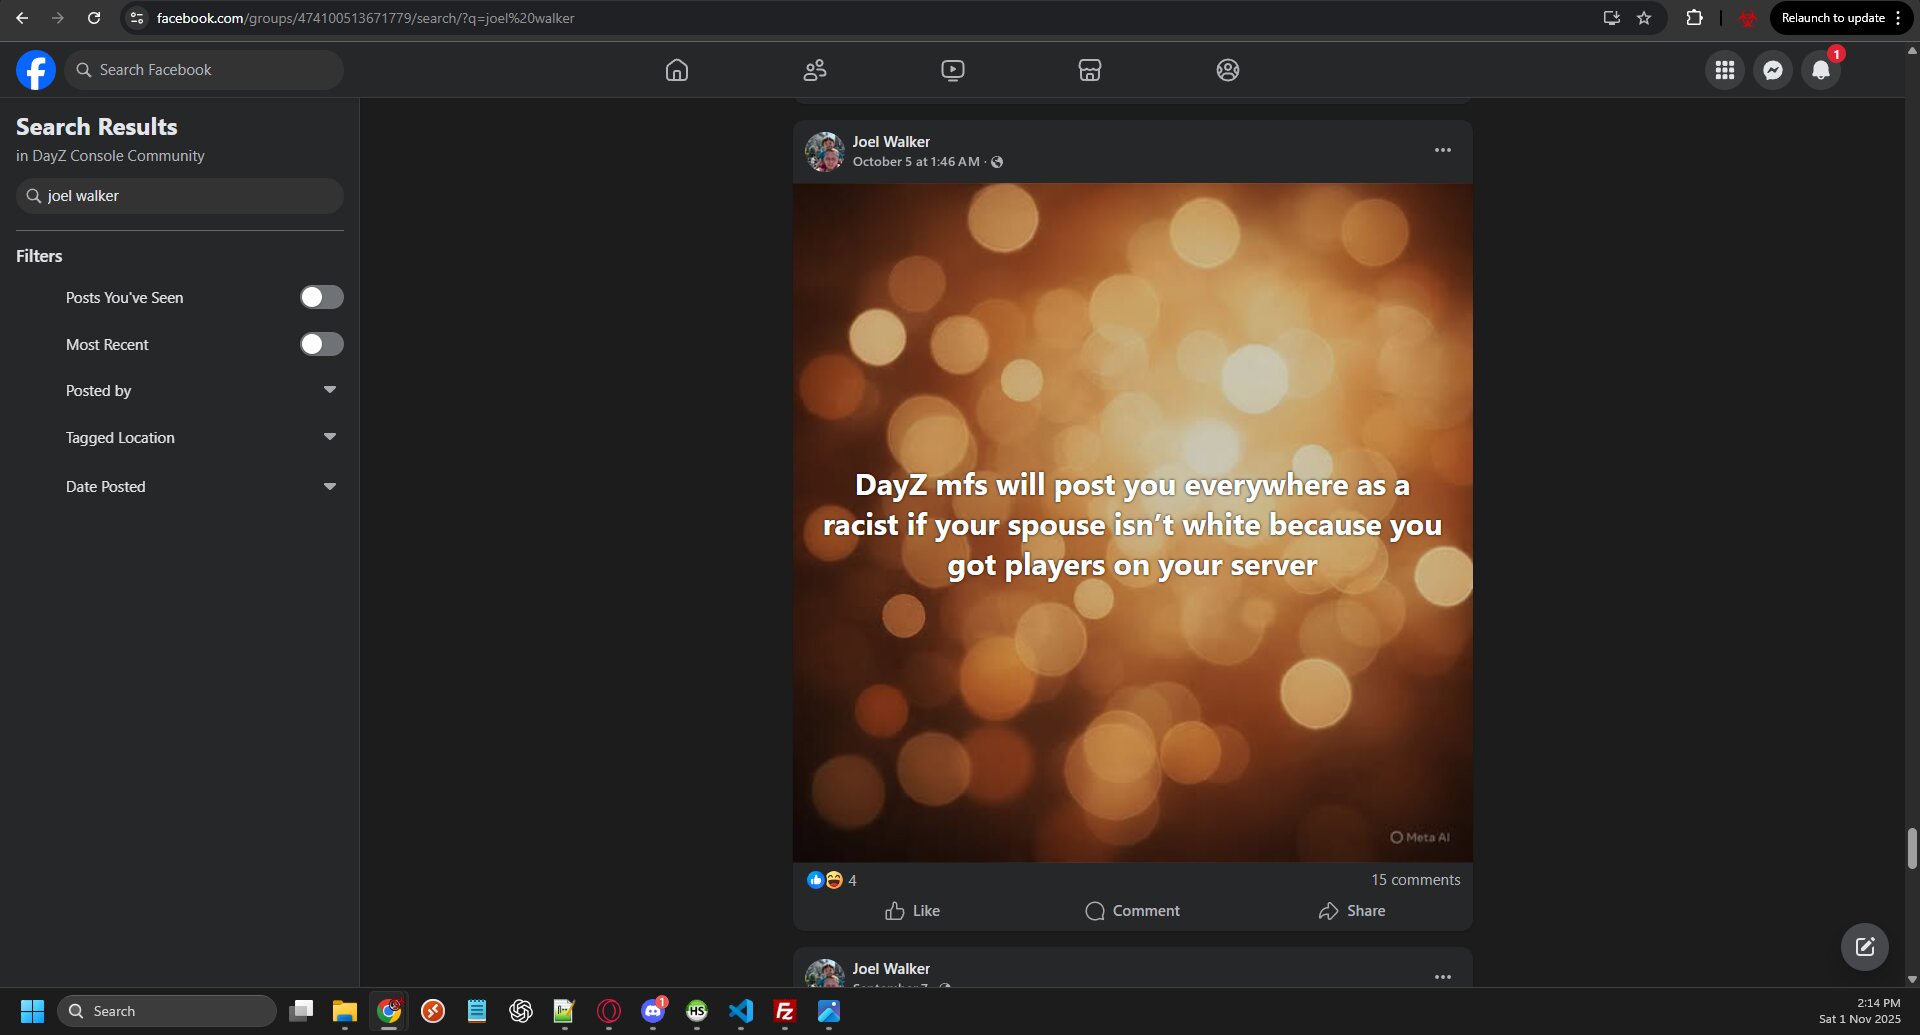Reload the page in Chrome

pos(94,18)
